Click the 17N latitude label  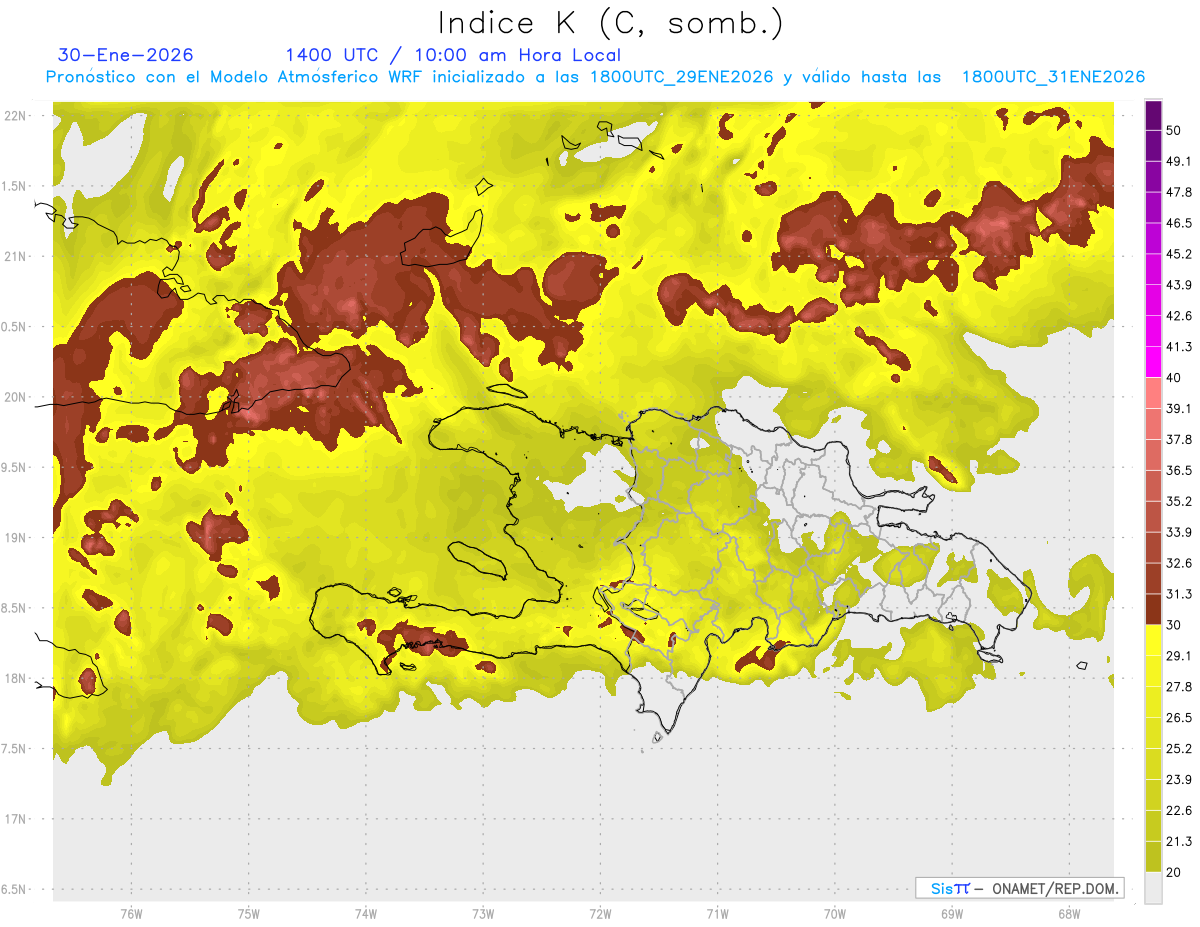(17, 819)
